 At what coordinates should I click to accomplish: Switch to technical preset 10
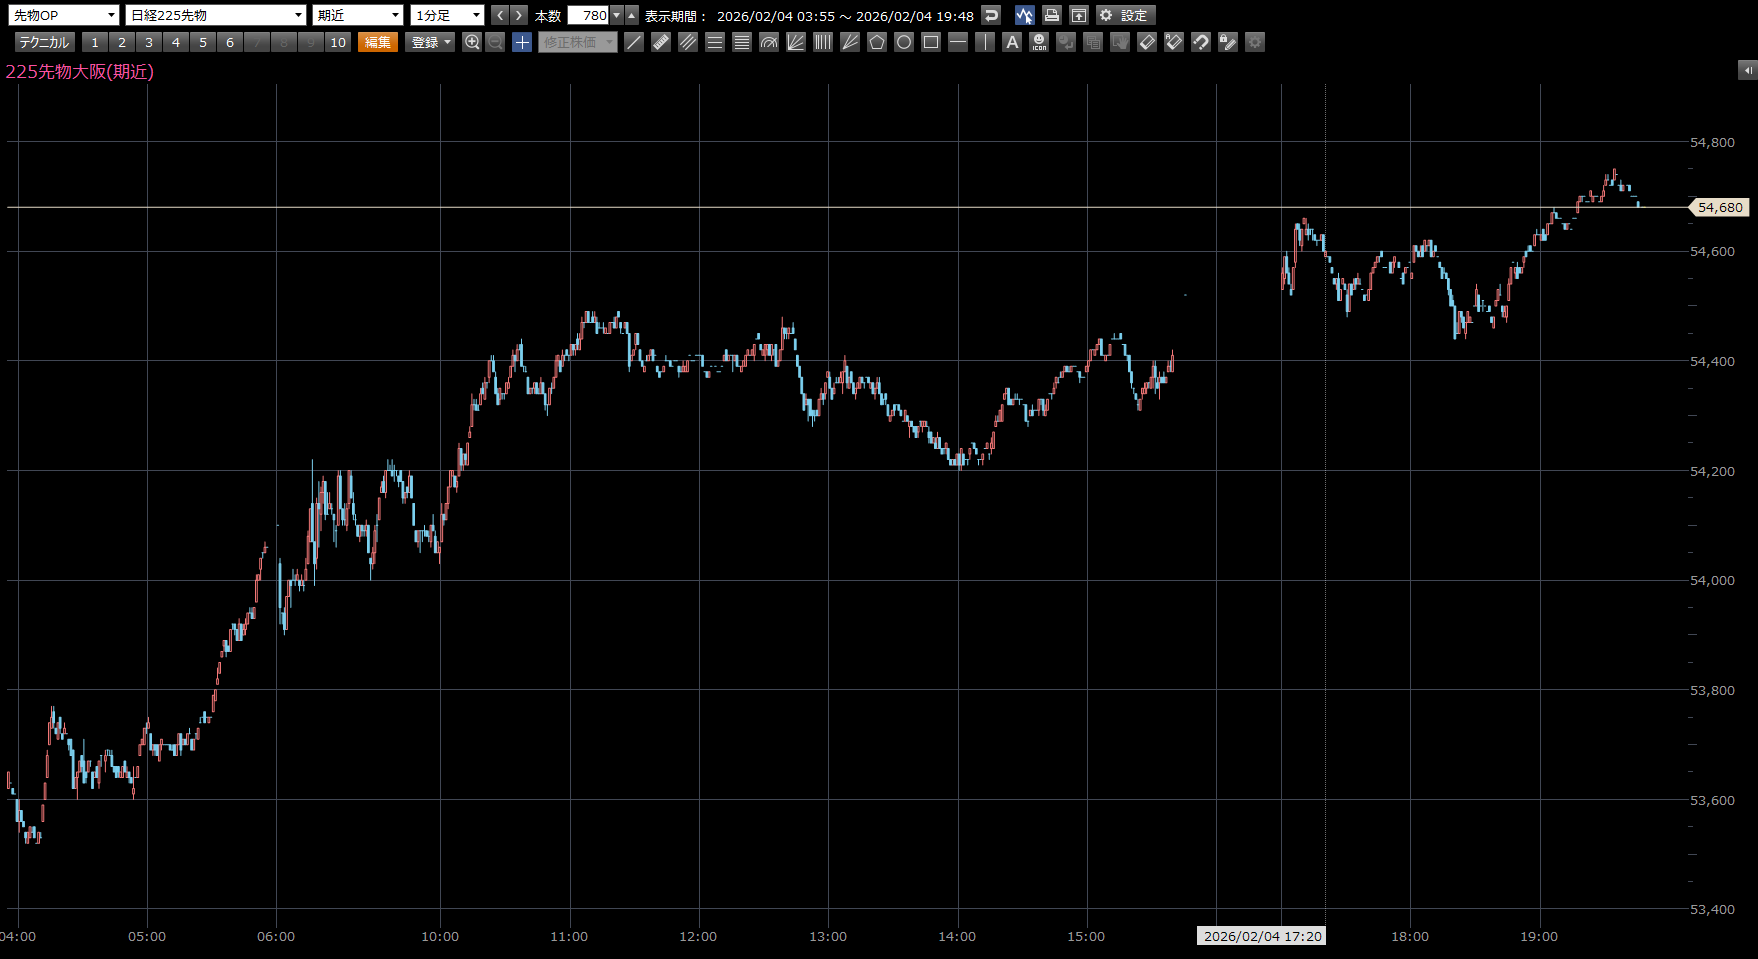pyautogui.click(x=338, y=42)
